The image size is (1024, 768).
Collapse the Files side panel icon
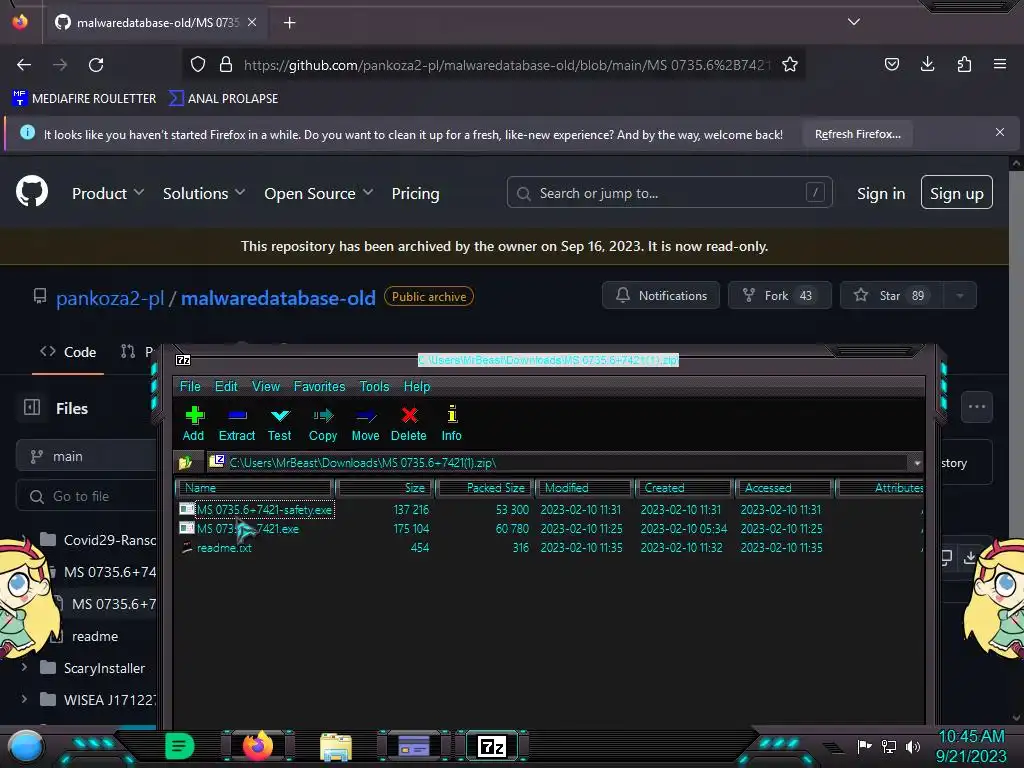click(32, 408)
